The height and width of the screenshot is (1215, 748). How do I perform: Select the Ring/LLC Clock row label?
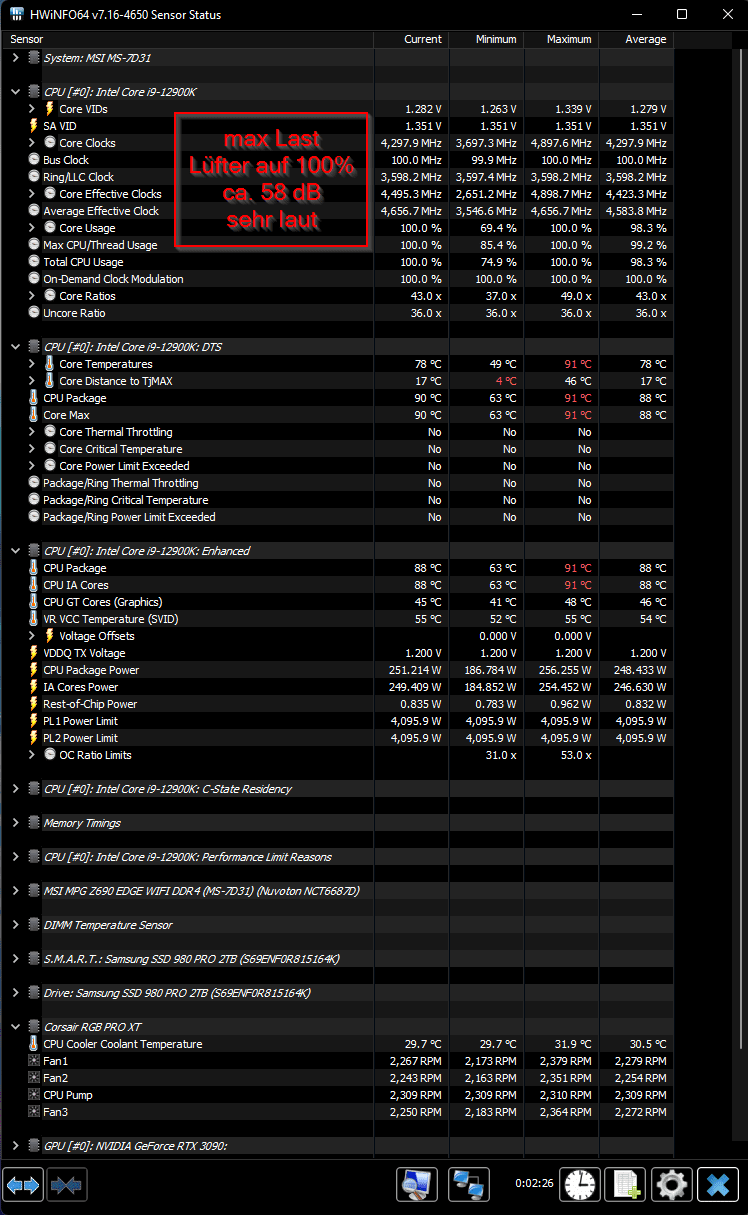coord(79,177)
